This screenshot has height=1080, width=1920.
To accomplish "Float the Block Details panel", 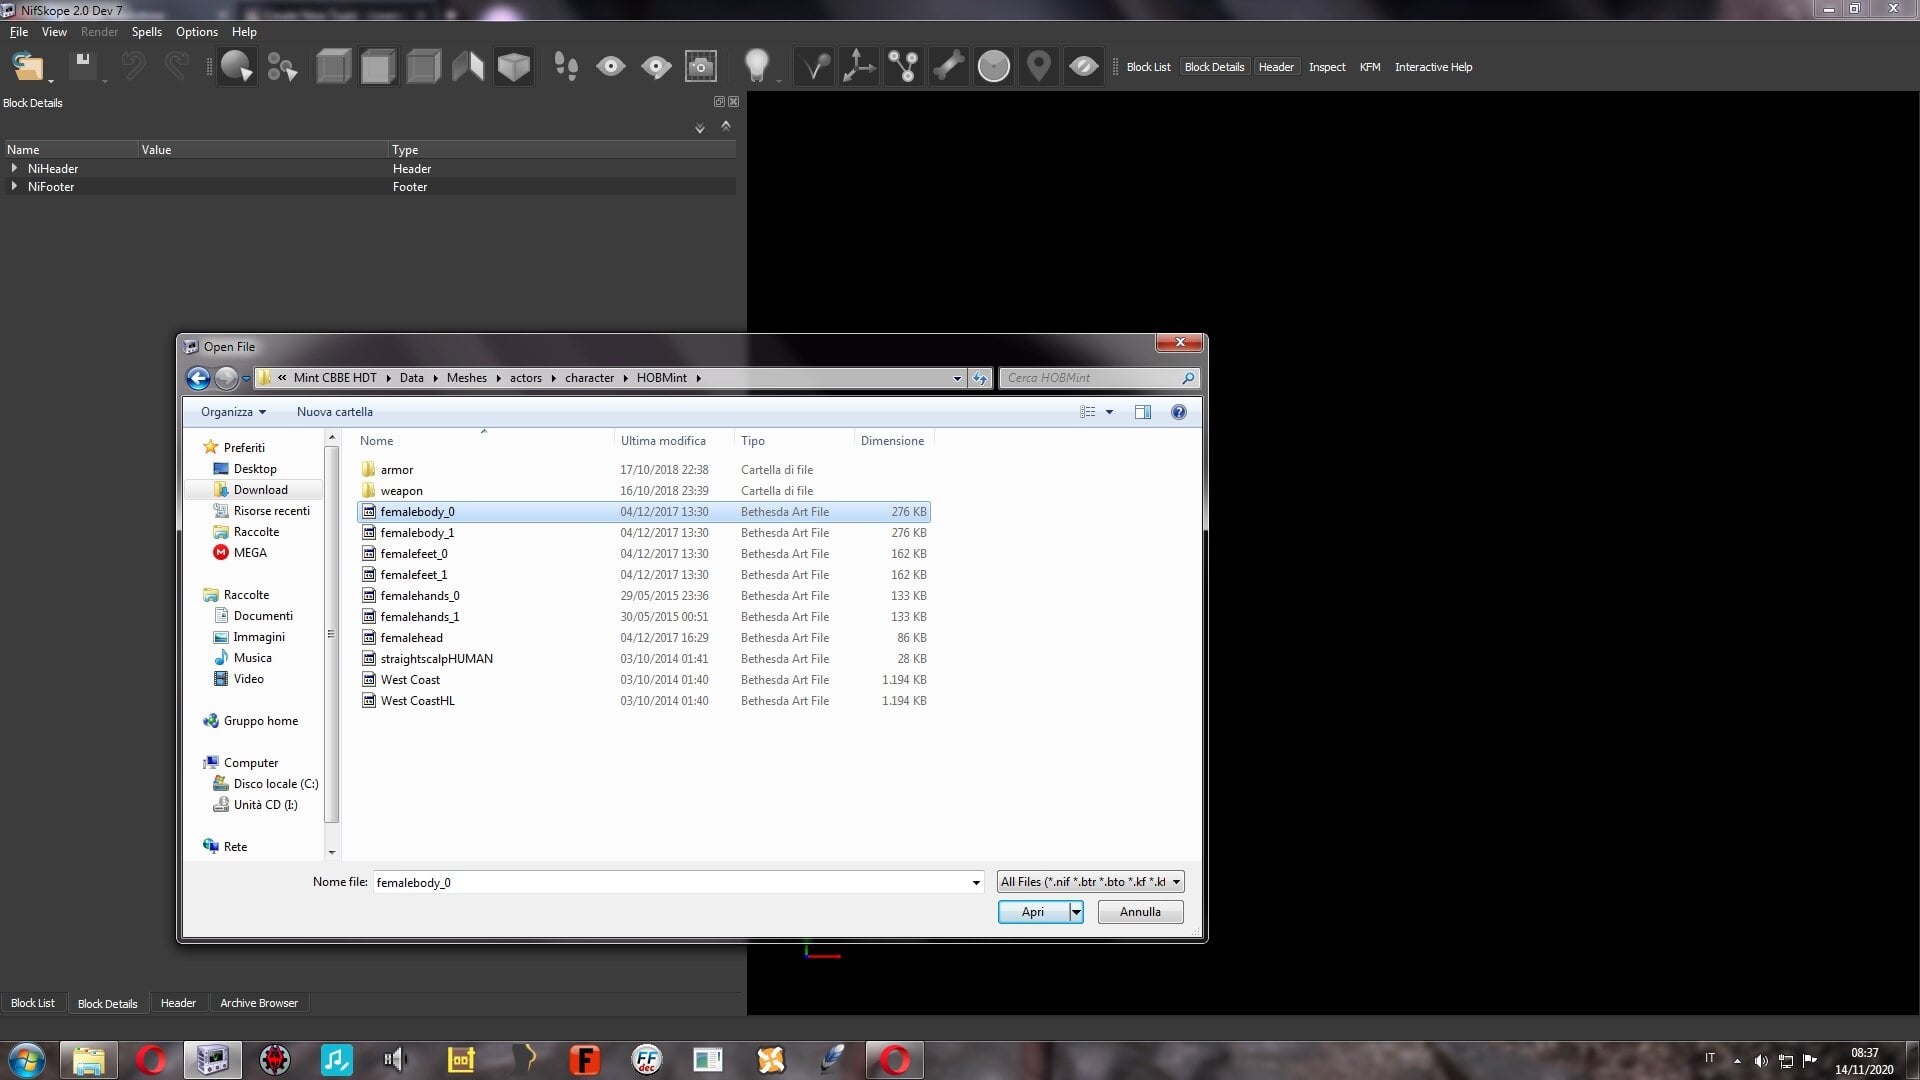I will [719, 102].
